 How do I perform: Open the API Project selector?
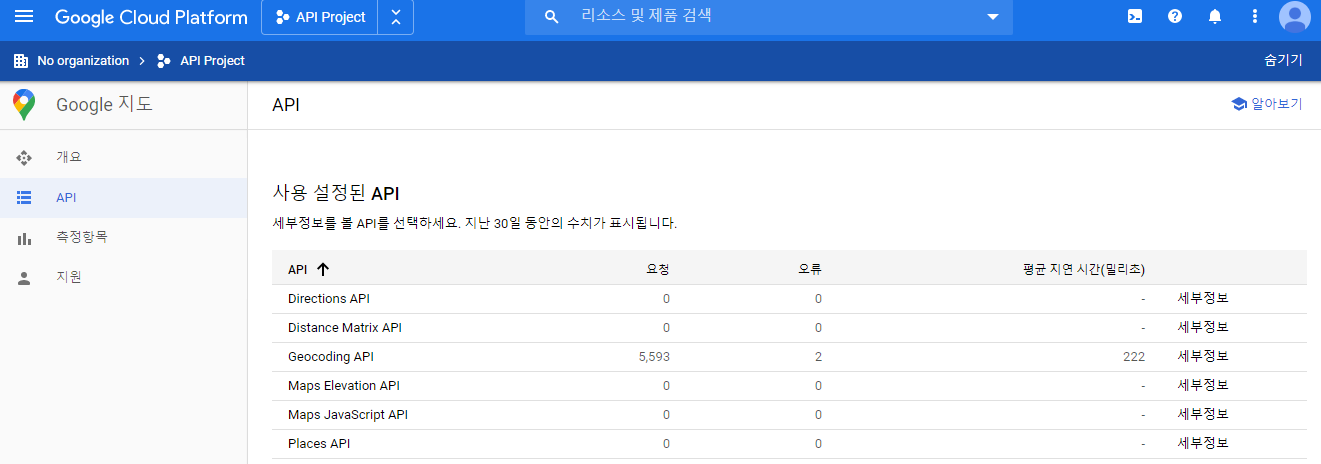320,17
